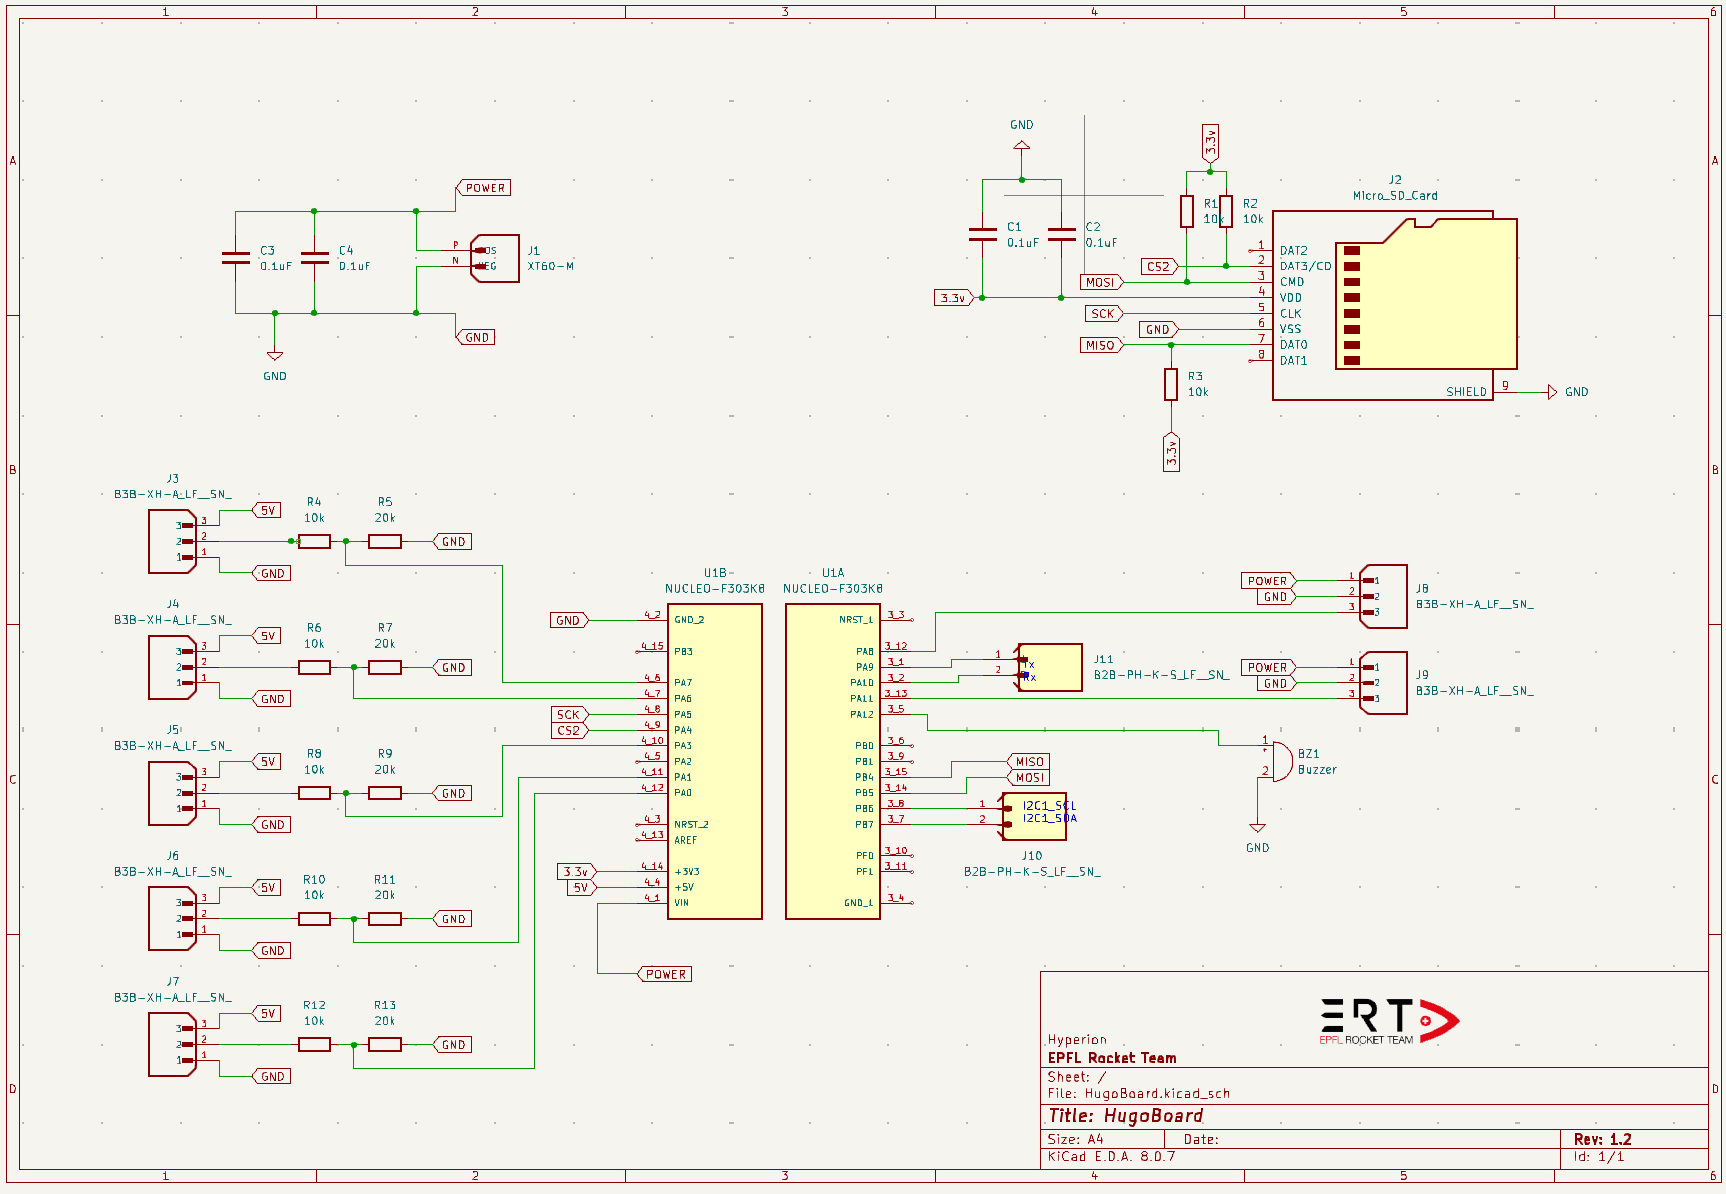The width and height of the screenshot is (1726, 1194).
Task: Select resistor R1 10k near the SD card
Action: 1186,210
